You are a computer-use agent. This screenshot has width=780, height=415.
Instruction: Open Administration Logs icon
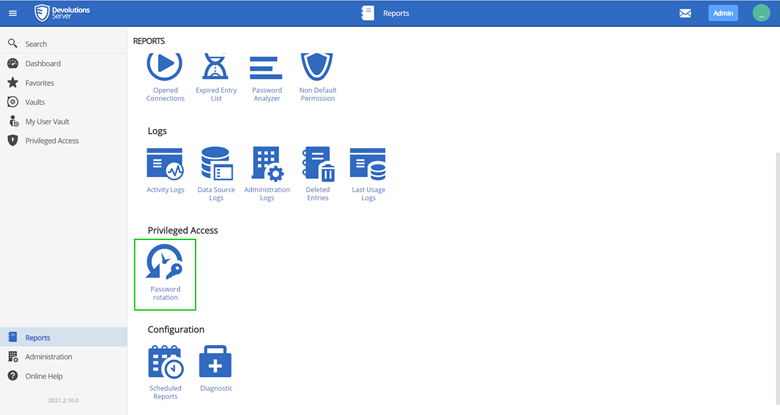tap(267, 165)
